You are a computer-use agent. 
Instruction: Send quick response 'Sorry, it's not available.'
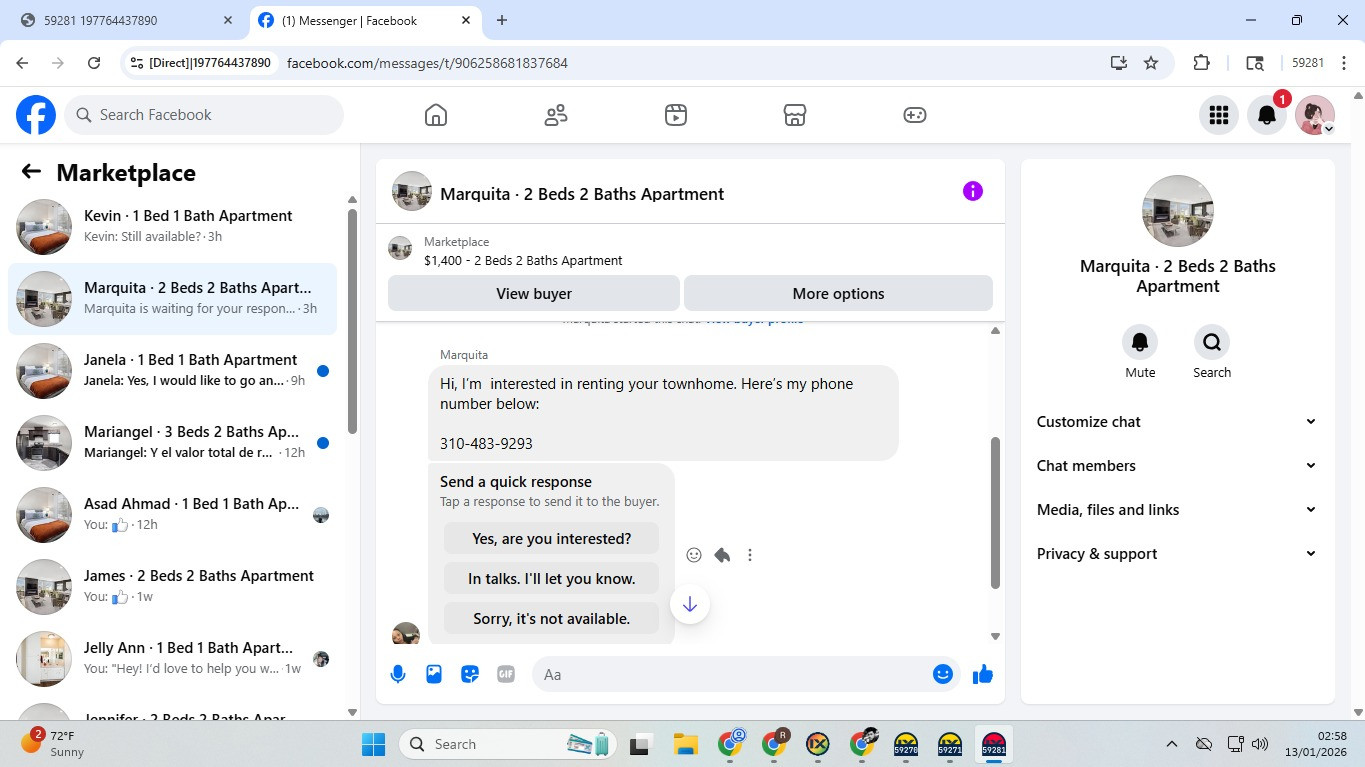point(551,619)
